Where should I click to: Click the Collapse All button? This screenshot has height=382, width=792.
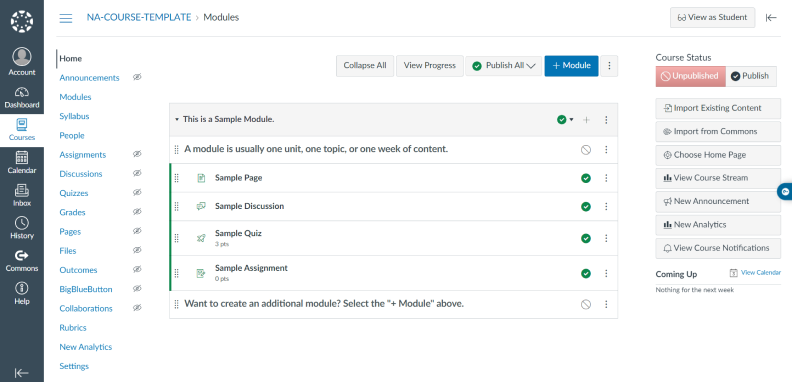(365, 66)
